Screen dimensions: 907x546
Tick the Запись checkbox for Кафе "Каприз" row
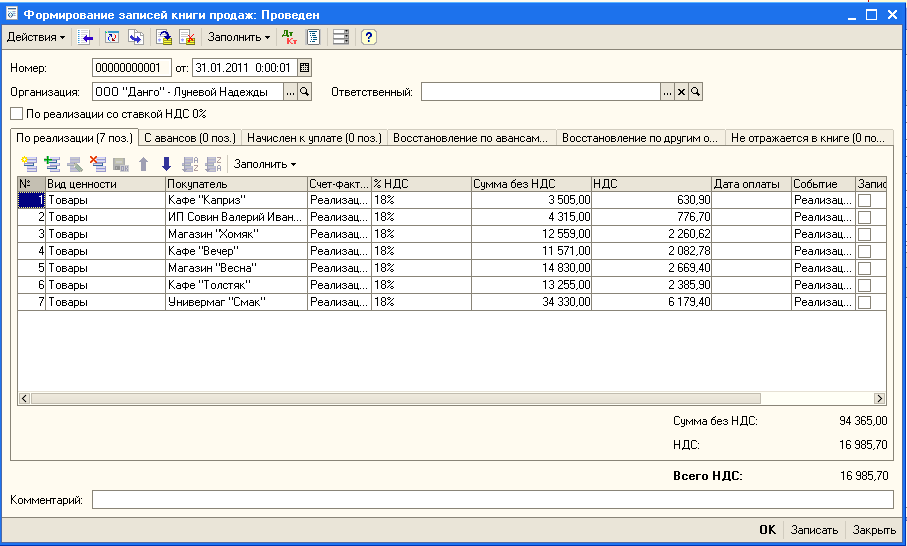click(x=864, y=200)
